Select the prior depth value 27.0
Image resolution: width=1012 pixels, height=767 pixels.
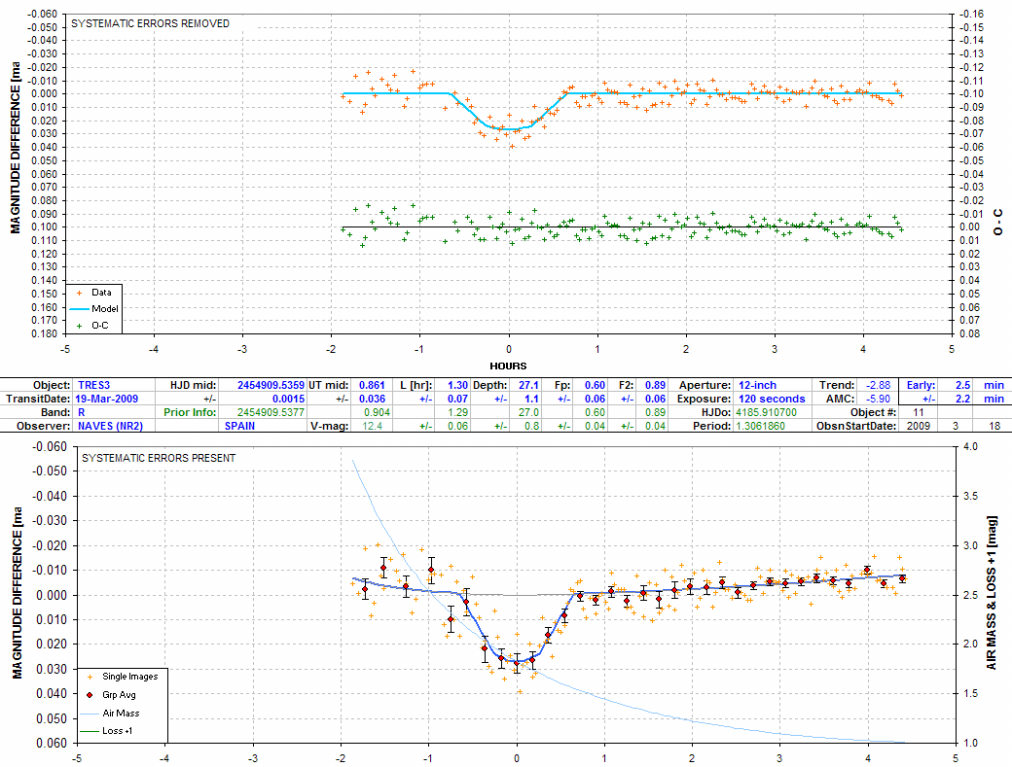529,413
